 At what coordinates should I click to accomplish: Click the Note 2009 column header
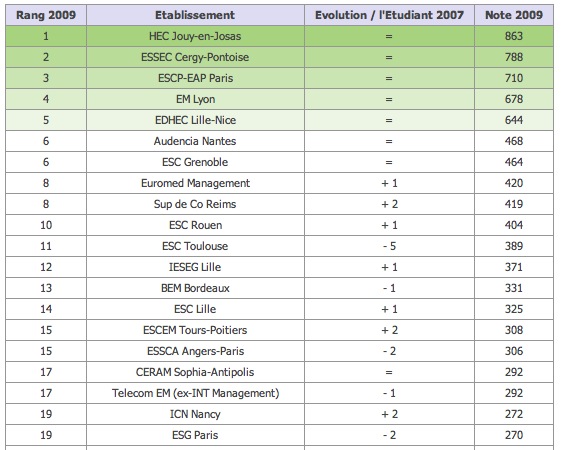point(514,15)
